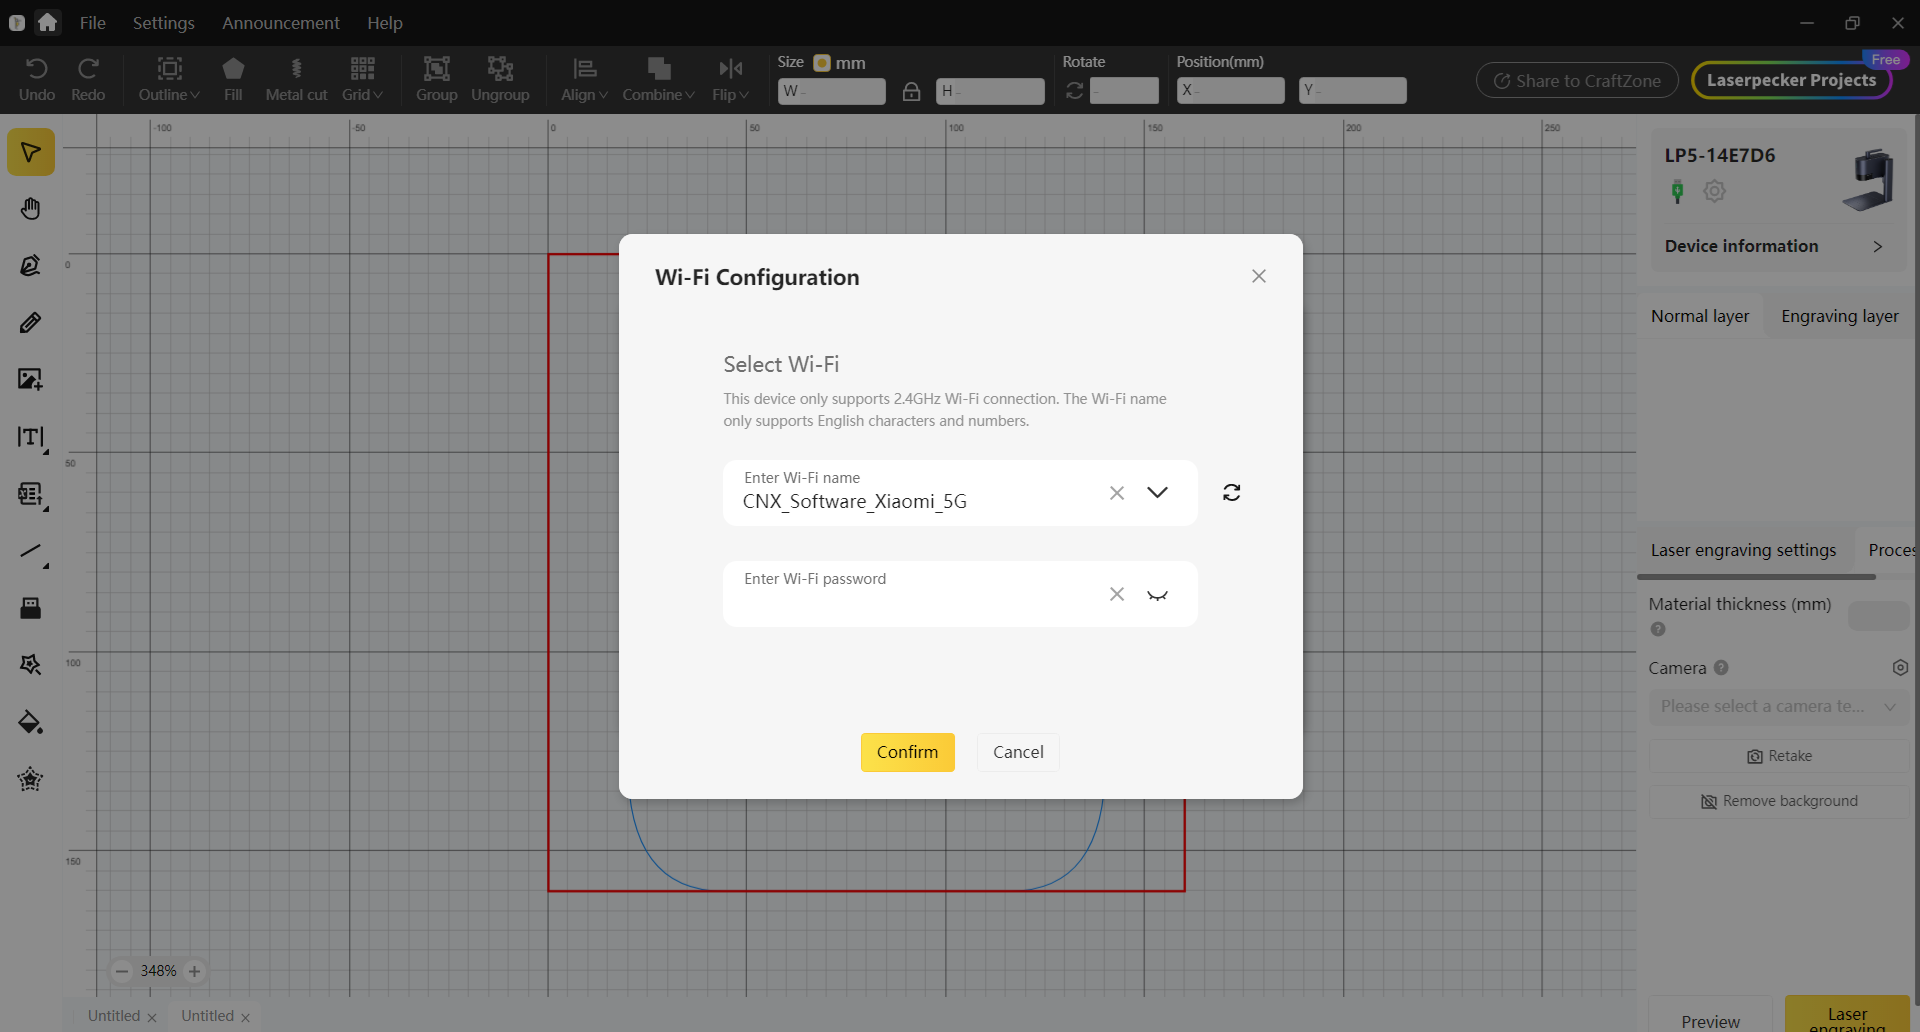This screenshot has height=1032, width=1920.
Task: Select the text tool in sidebar
Action: [x=31, y=437]
